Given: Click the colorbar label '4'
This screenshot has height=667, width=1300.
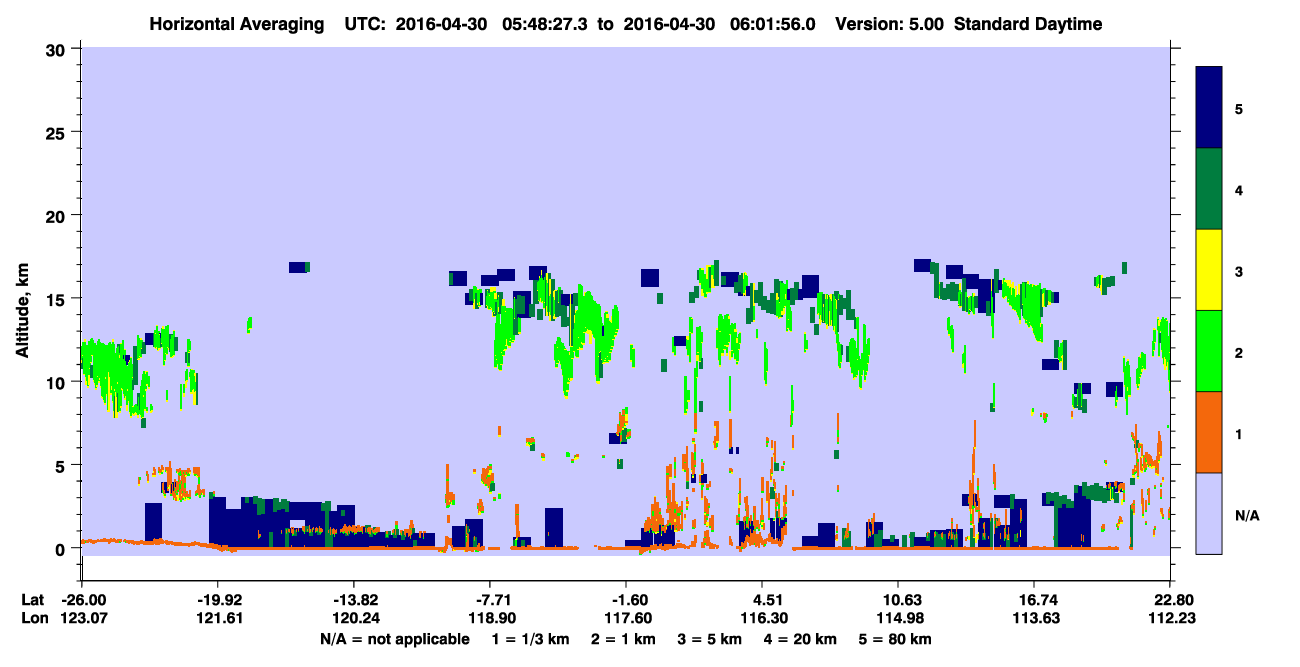Looking at the screenshot, I should (x=1238, y=189).
